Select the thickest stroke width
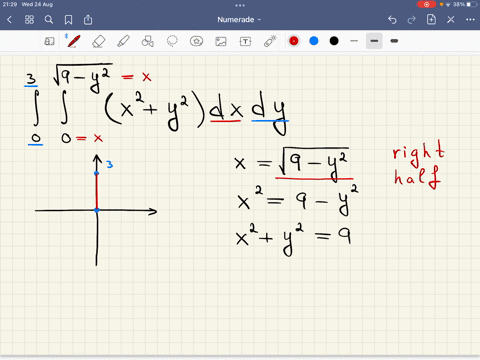The width and height of the screenshot is (480, 360). pyautogui.click(x=394, y=41)
